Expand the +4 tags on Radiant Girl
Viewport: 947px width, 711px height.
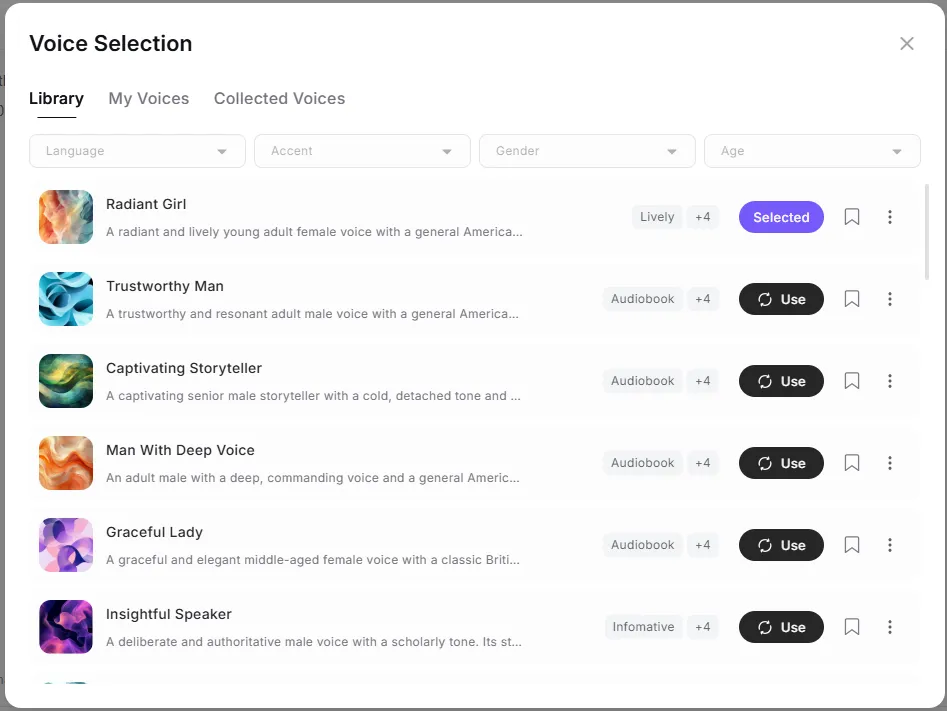(x=702, y=217)
